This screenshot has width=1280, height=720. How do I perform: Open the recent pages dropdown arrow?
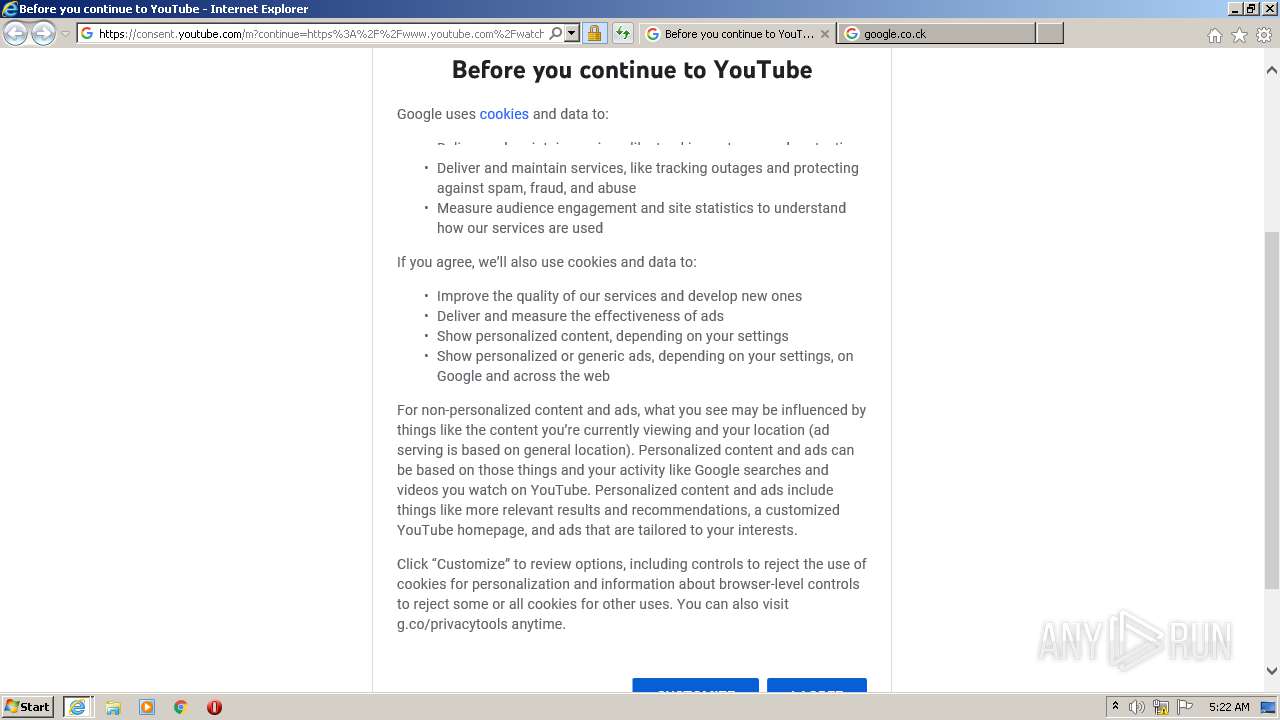pos(66,34)
